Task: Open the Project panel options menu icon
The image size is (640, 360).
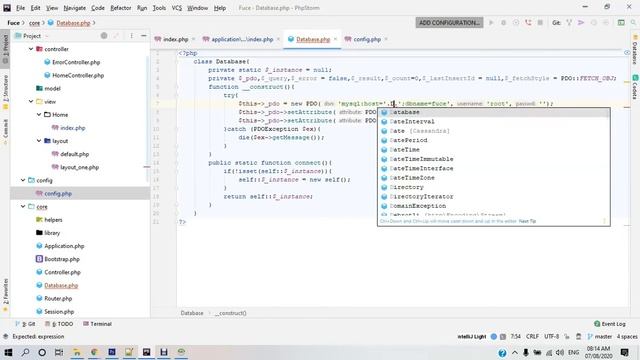Action: (x=131, y=36)
